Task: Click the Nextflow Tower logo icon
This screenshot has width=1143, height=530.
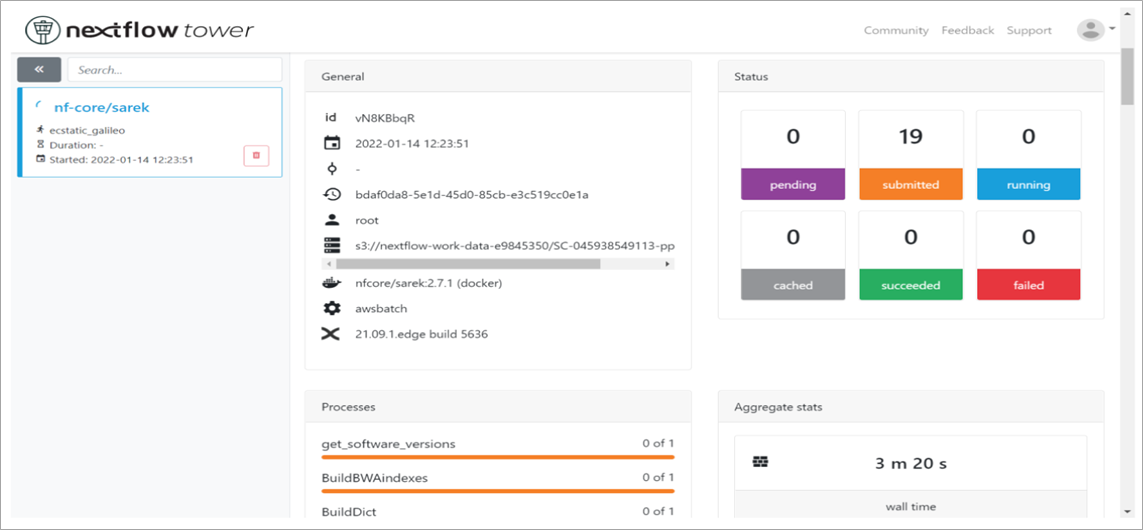Action: 43,30
